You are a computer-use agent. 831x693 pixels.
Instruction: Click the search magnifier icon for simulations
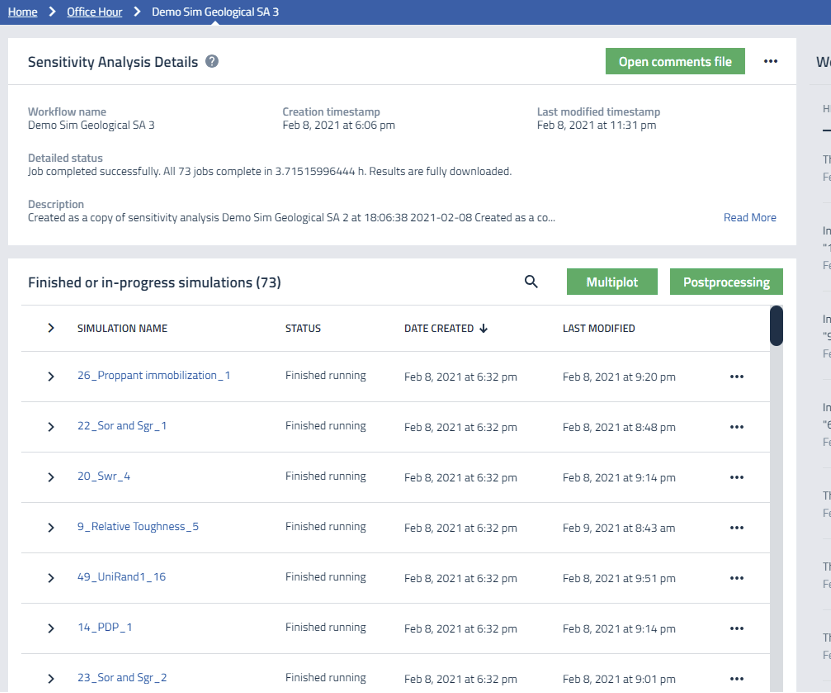532,282
